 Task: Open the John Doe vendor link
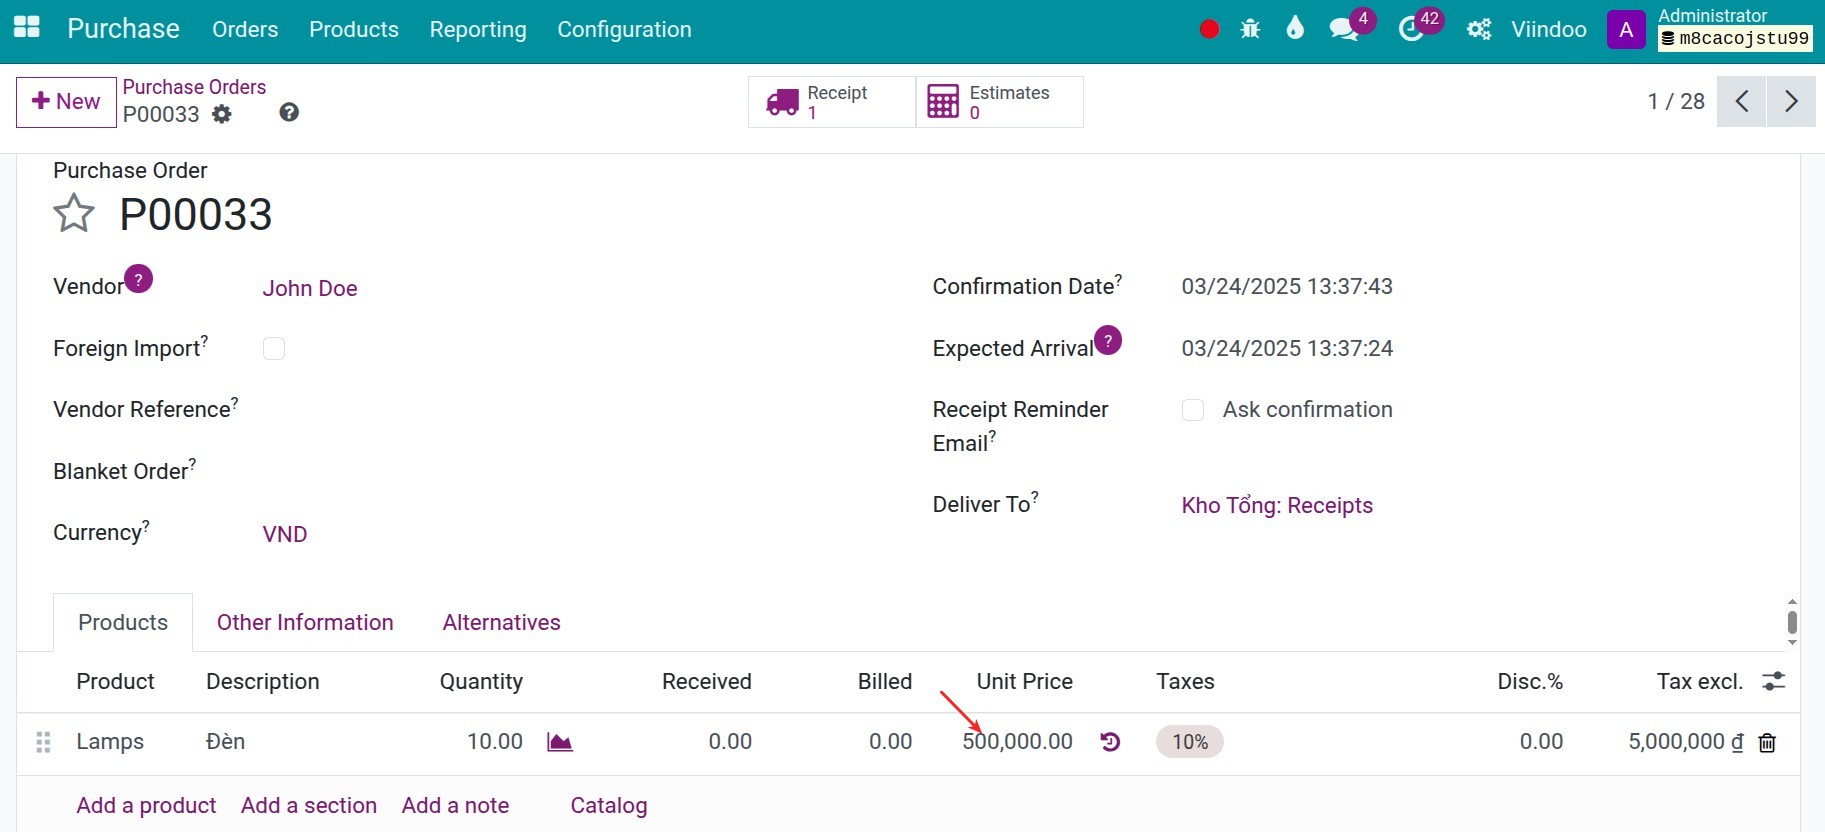click(x=310, y=288)
